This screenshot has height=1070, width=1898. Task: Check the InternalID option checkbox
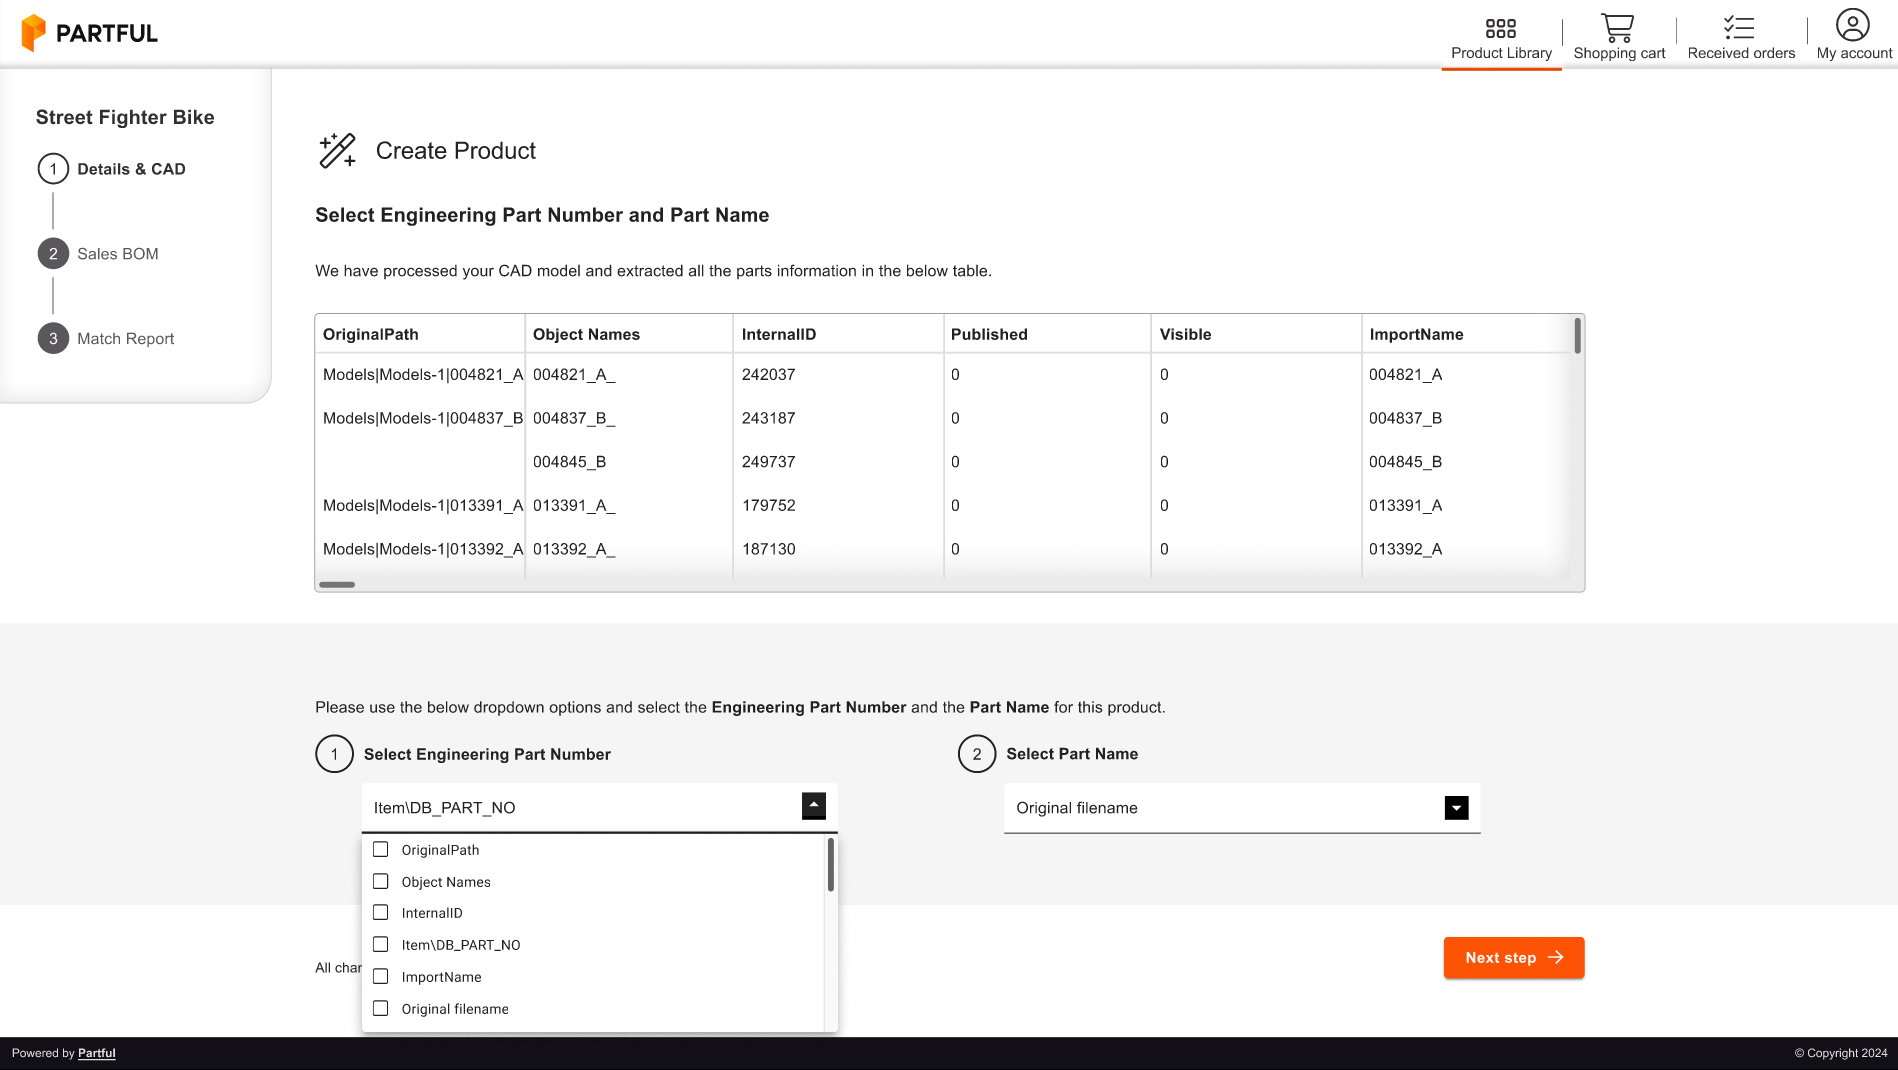(380, 912)
